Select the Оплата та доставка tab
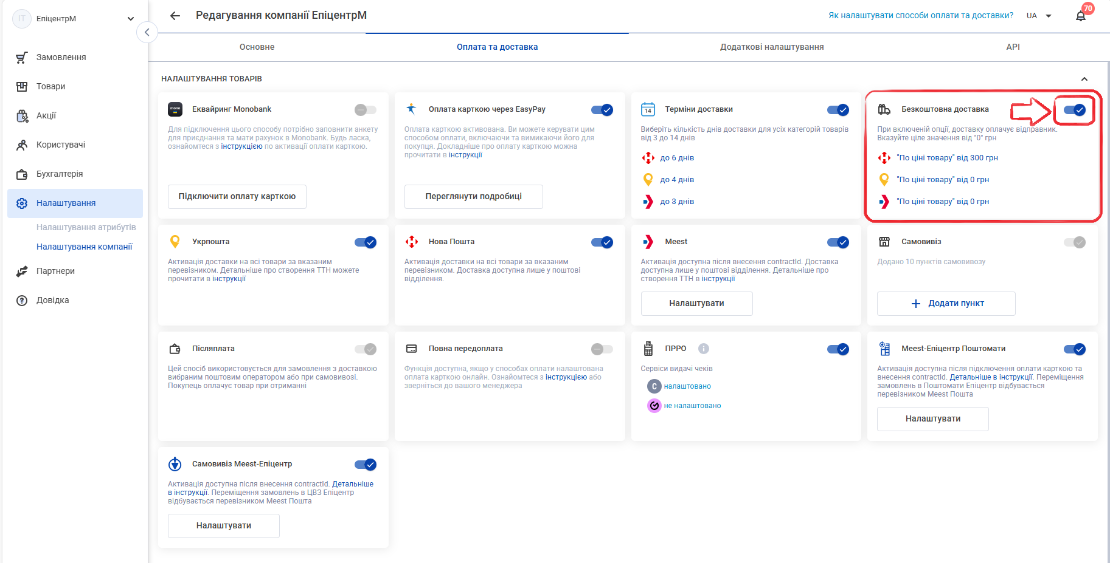1110x563 pixels. 497,47
